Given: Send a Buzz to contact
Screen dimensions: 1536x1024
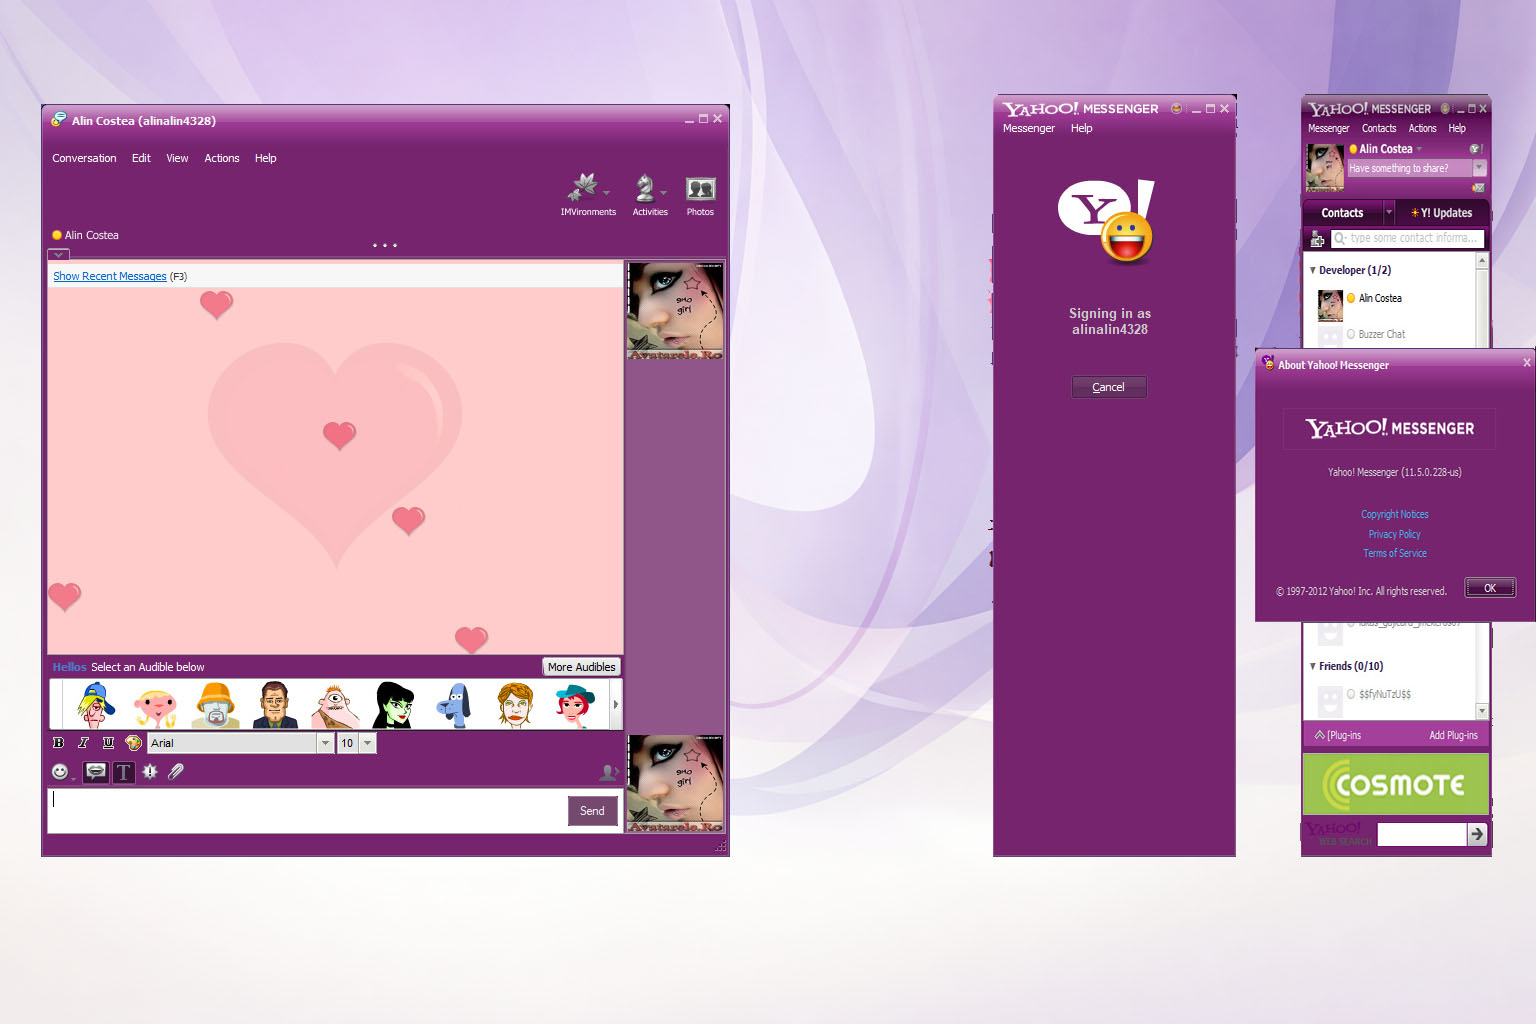Looking at the screenshot, I should (x=150, y=772).
